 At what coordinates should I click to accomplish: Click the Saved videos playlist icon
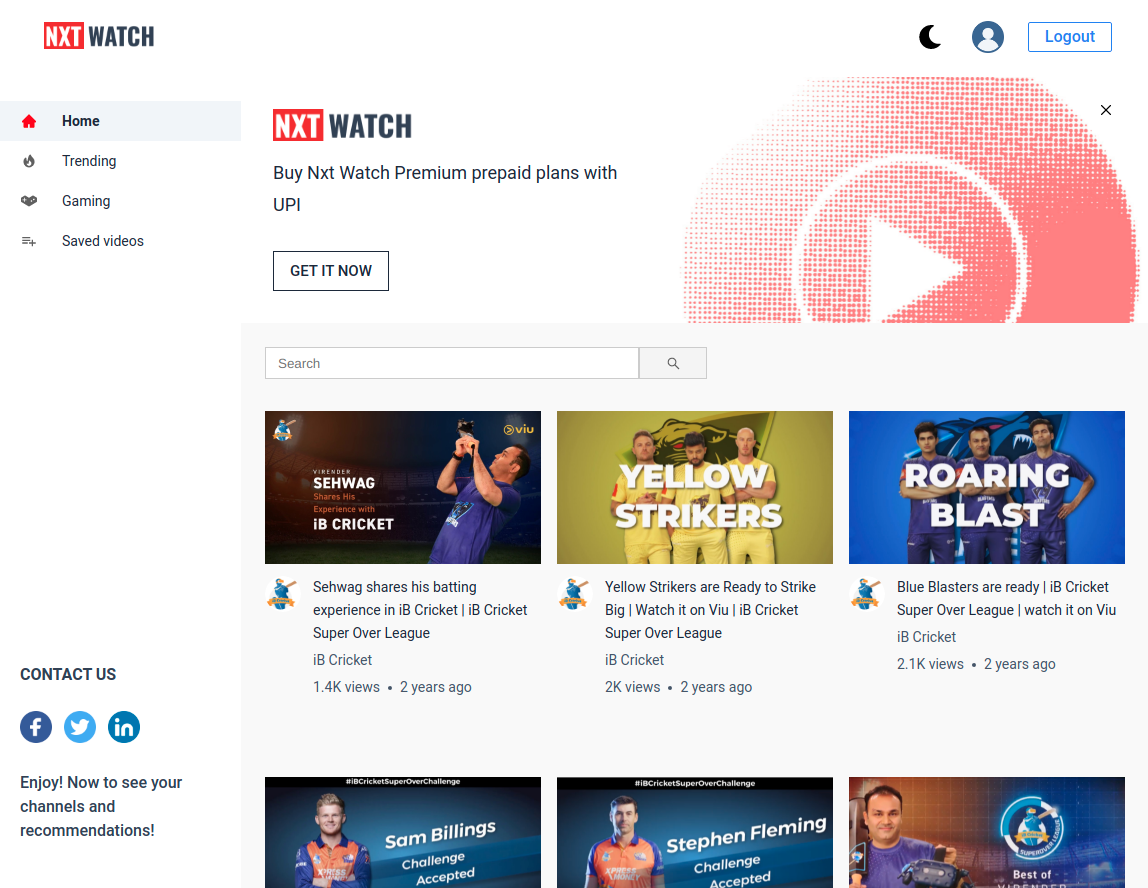[29, 241]
